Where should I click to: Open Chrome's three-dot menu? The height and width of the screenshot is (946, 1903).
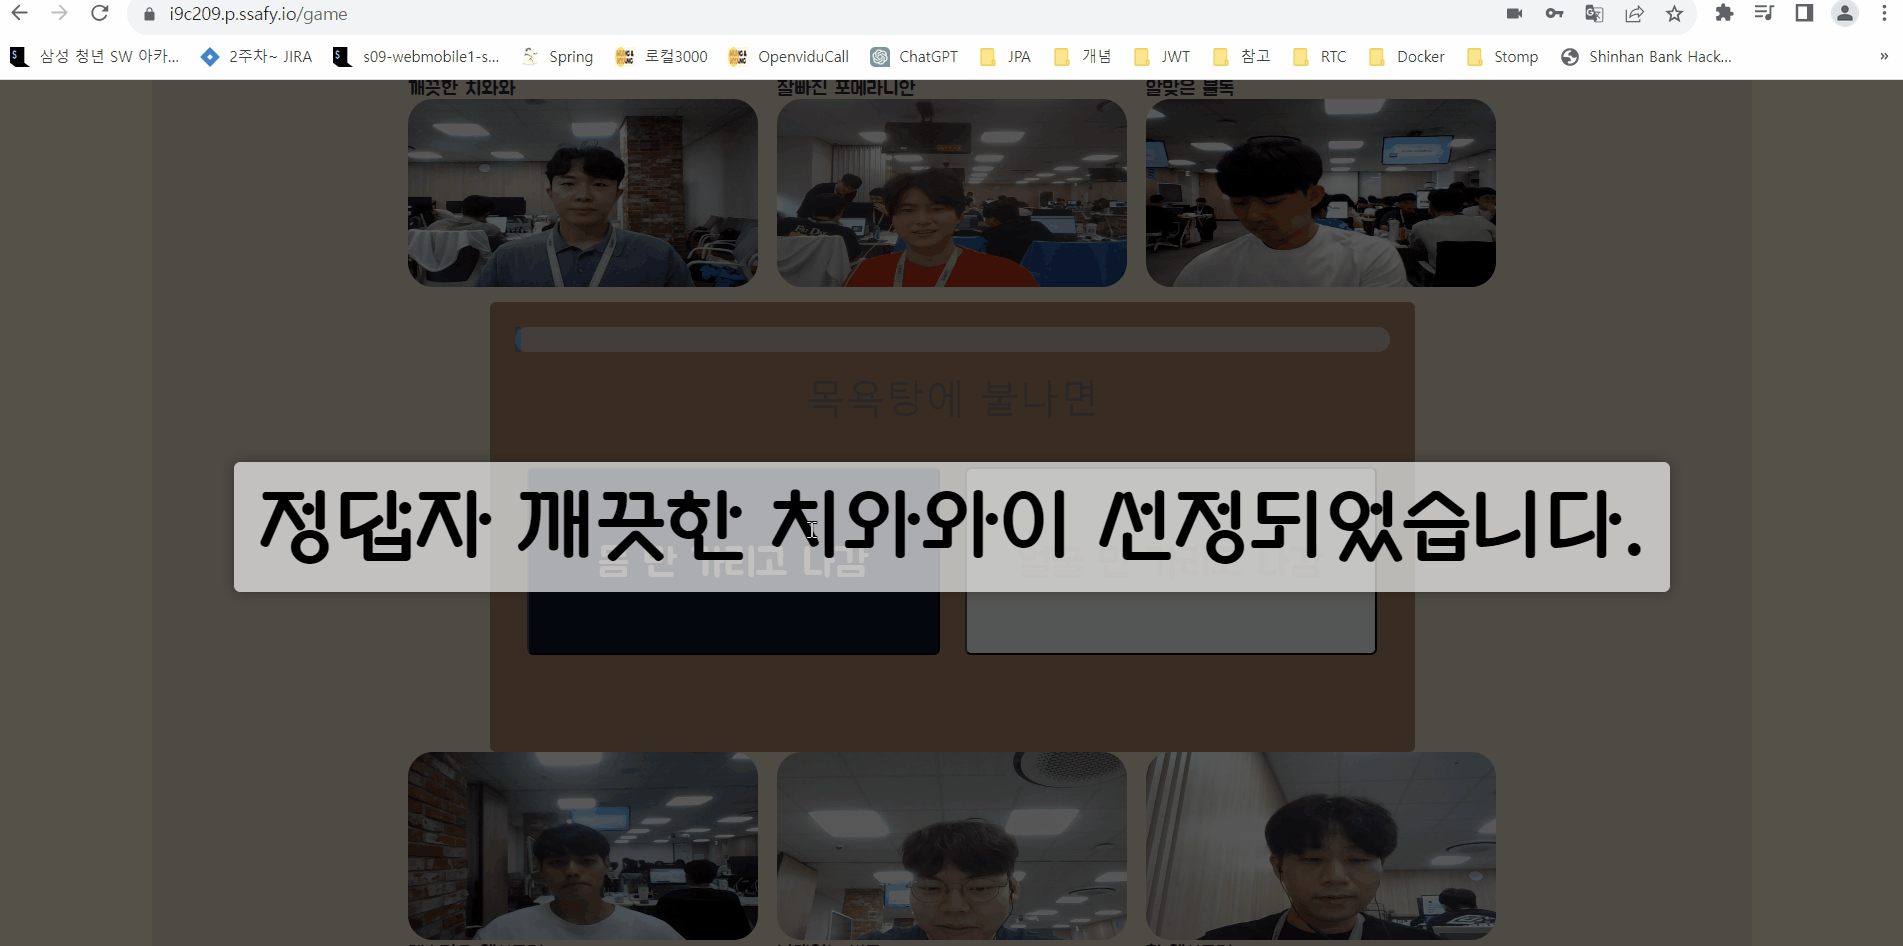1884,14
